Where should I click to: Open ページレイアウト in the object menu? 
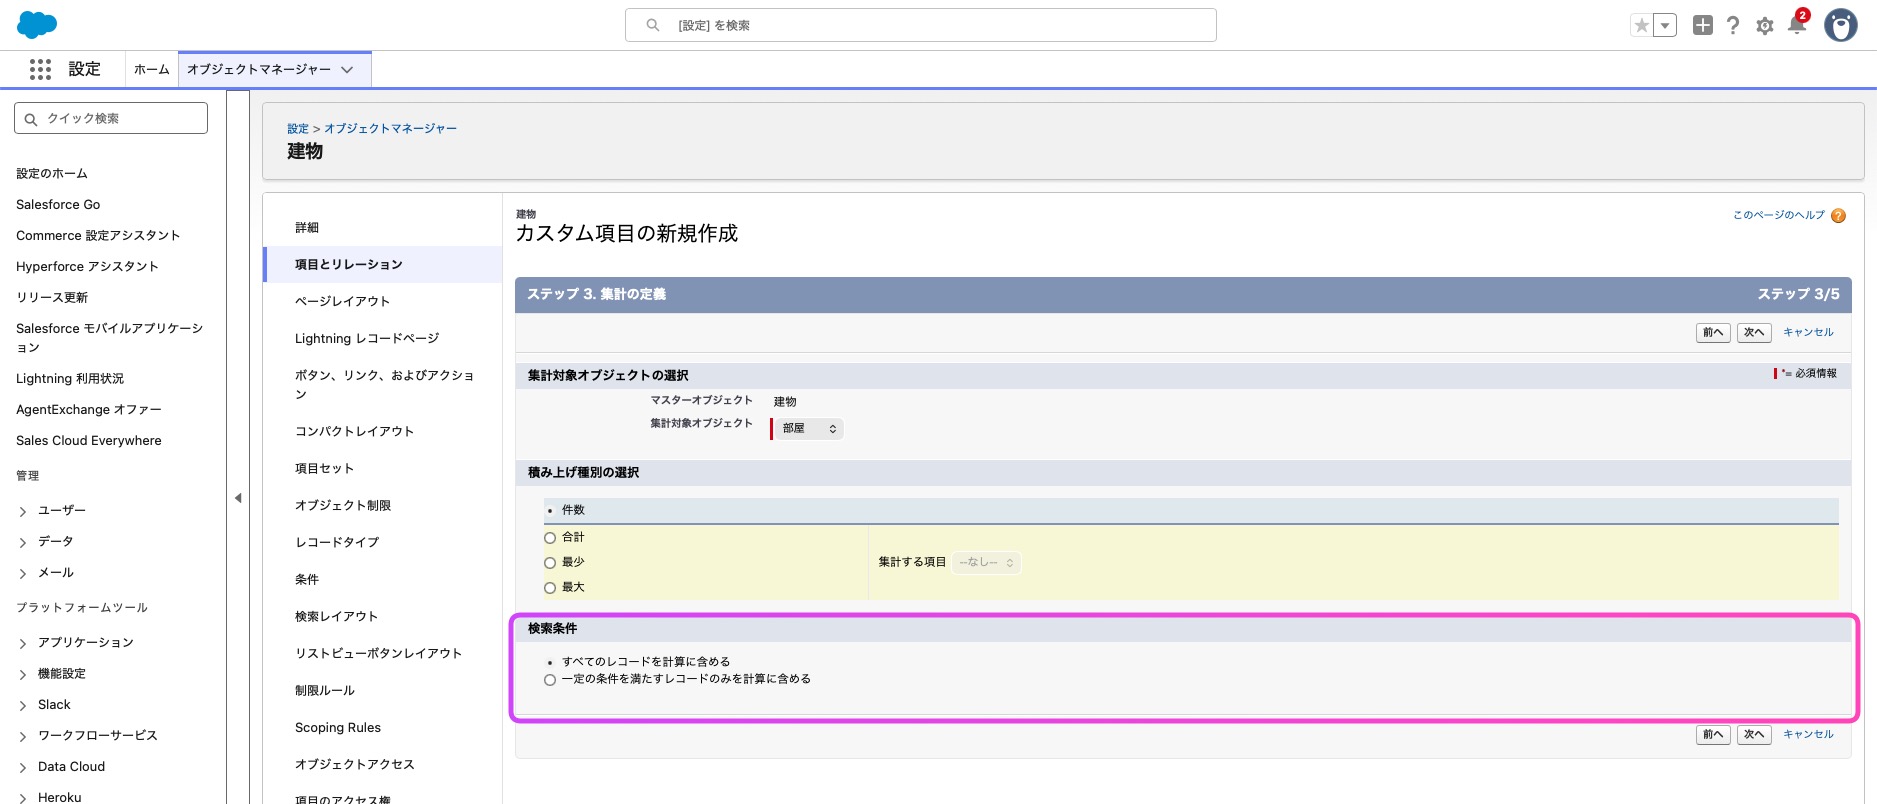342,301
